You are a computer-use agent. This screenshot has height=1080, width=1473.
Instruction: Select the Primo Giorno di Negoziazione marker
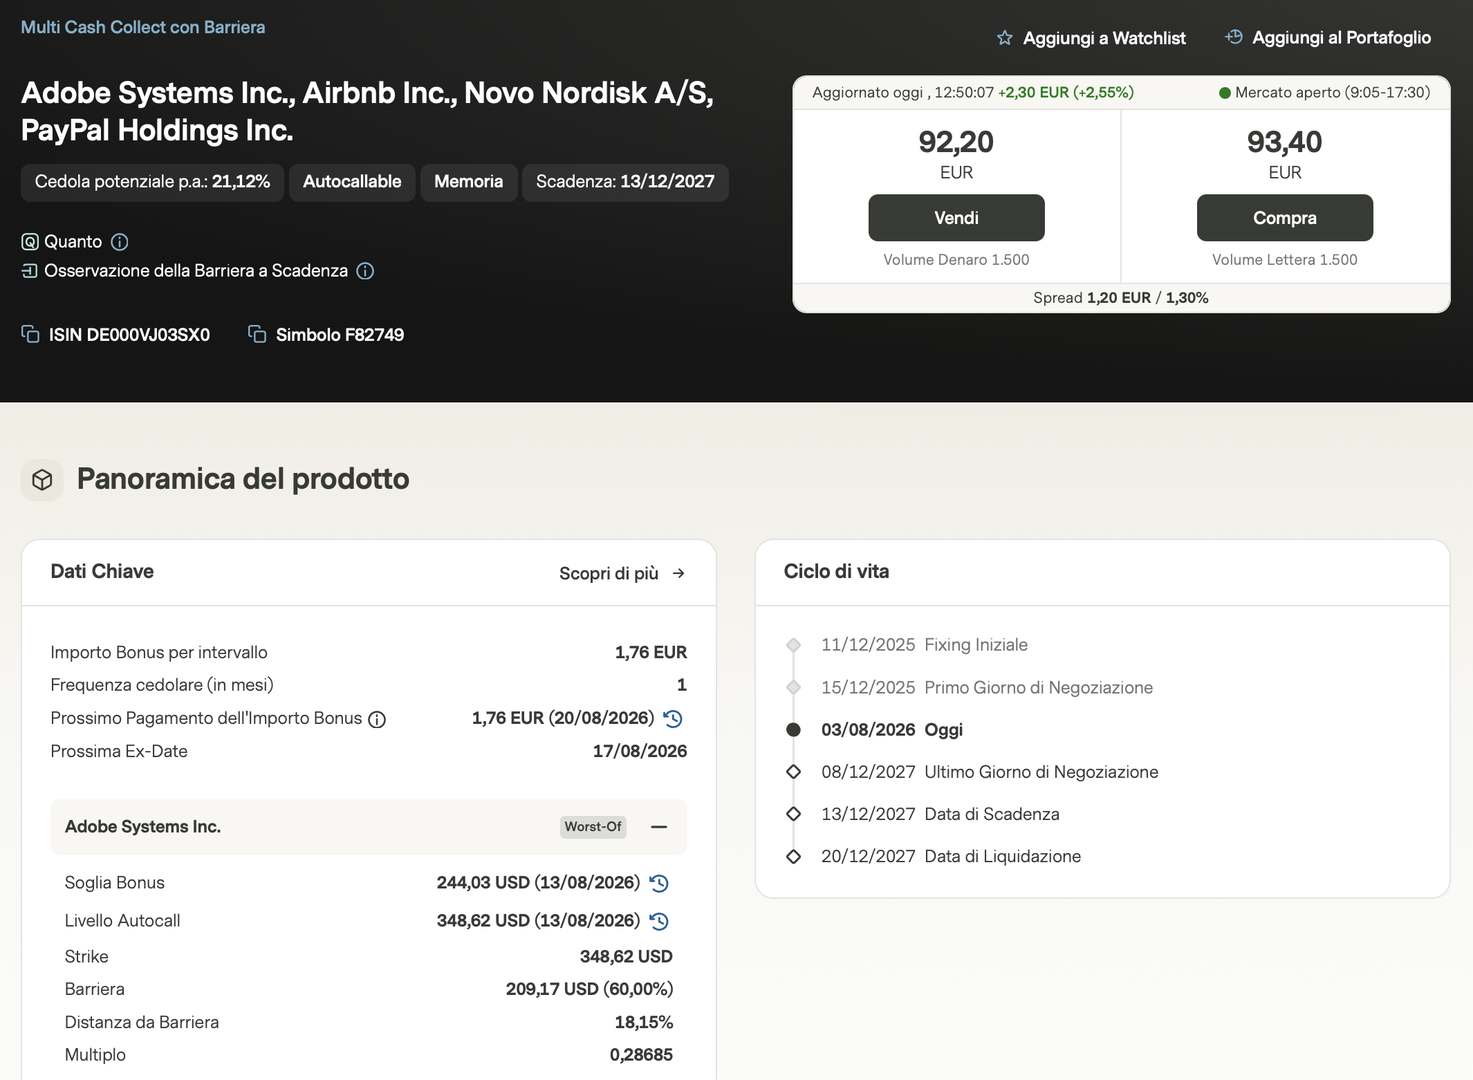(x=793, y=688)
